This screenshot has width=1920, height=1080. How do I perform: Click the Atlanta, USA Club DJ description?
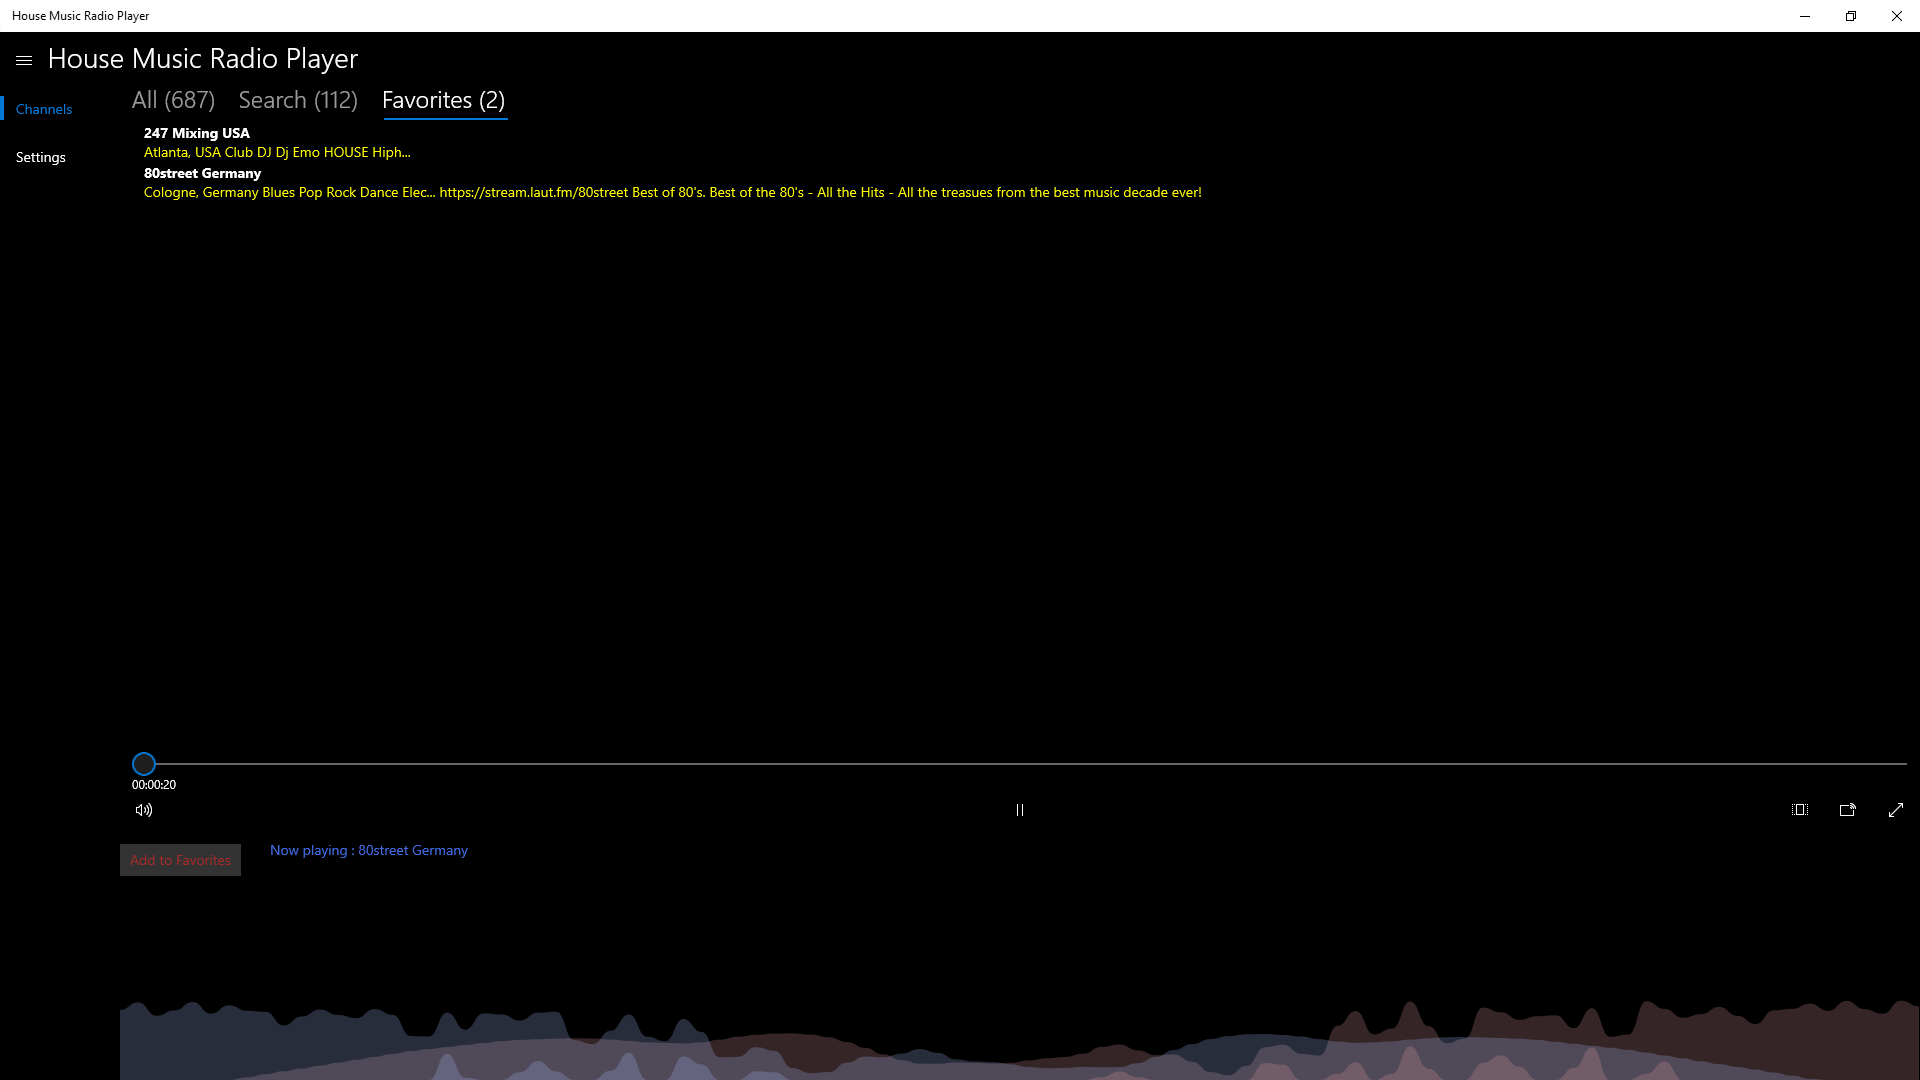coord(277,152)
